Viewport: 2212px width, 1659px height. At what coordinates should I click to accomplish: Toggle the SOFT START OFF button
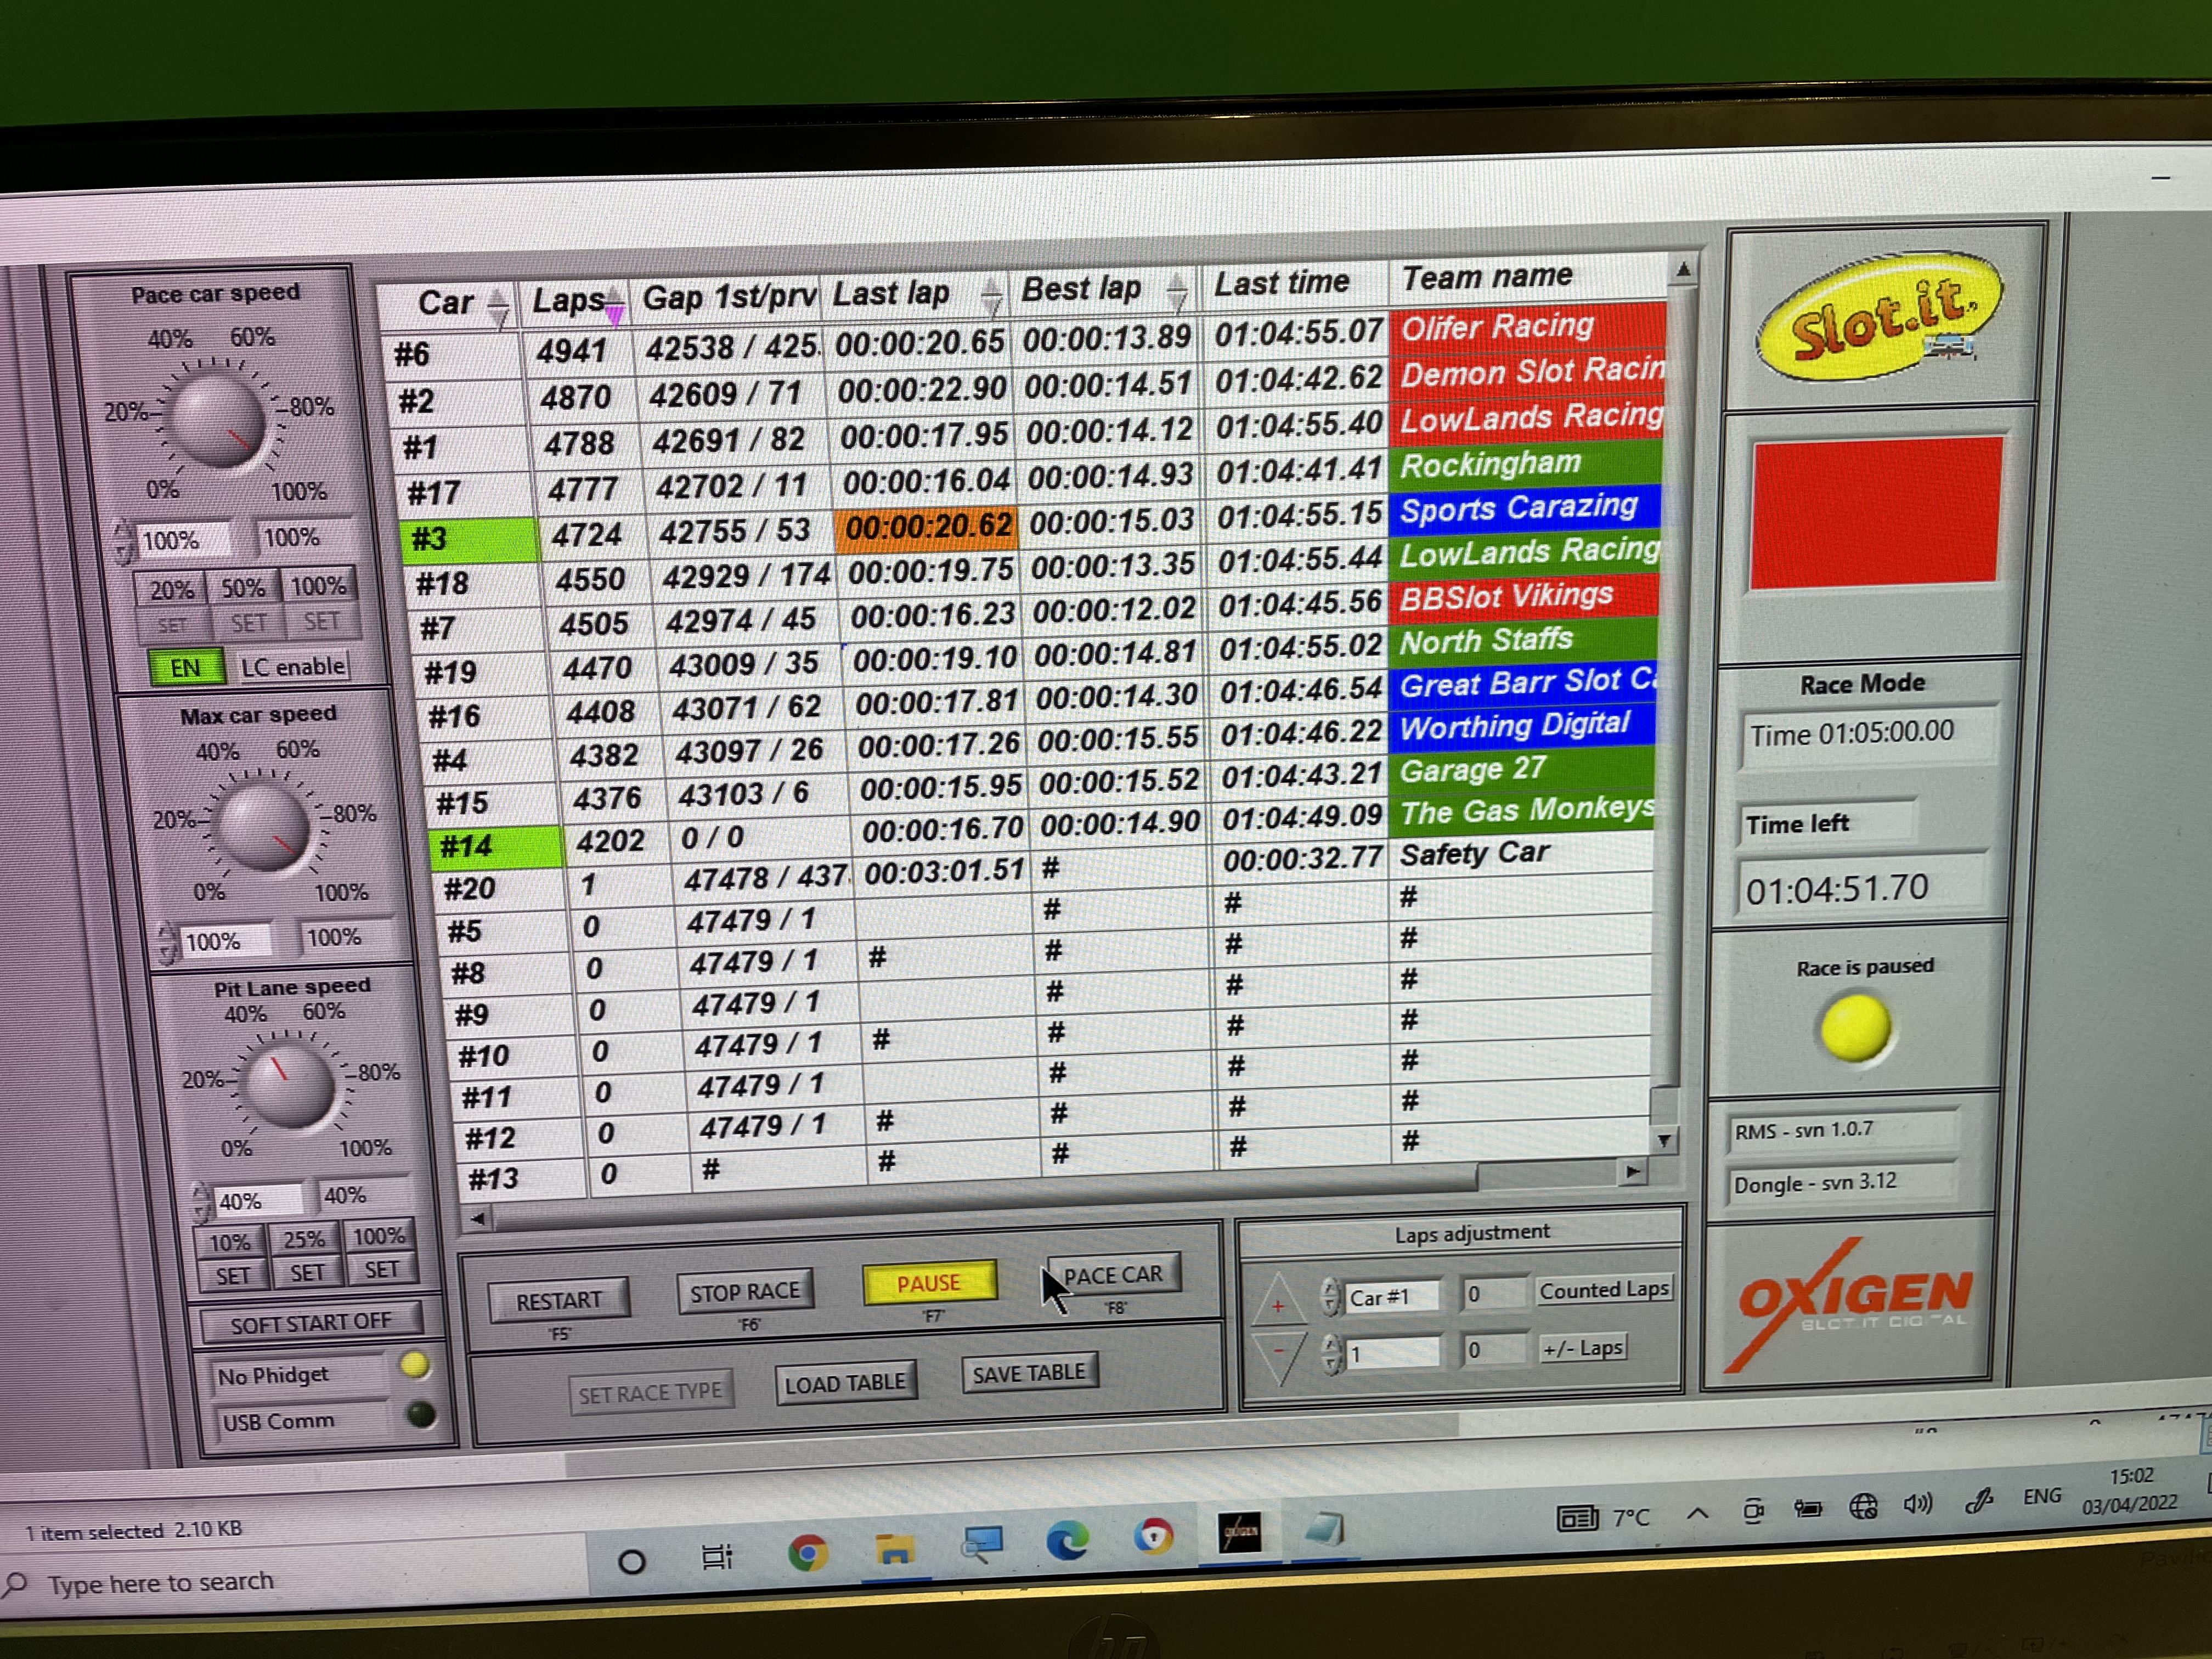point(310,1323)
